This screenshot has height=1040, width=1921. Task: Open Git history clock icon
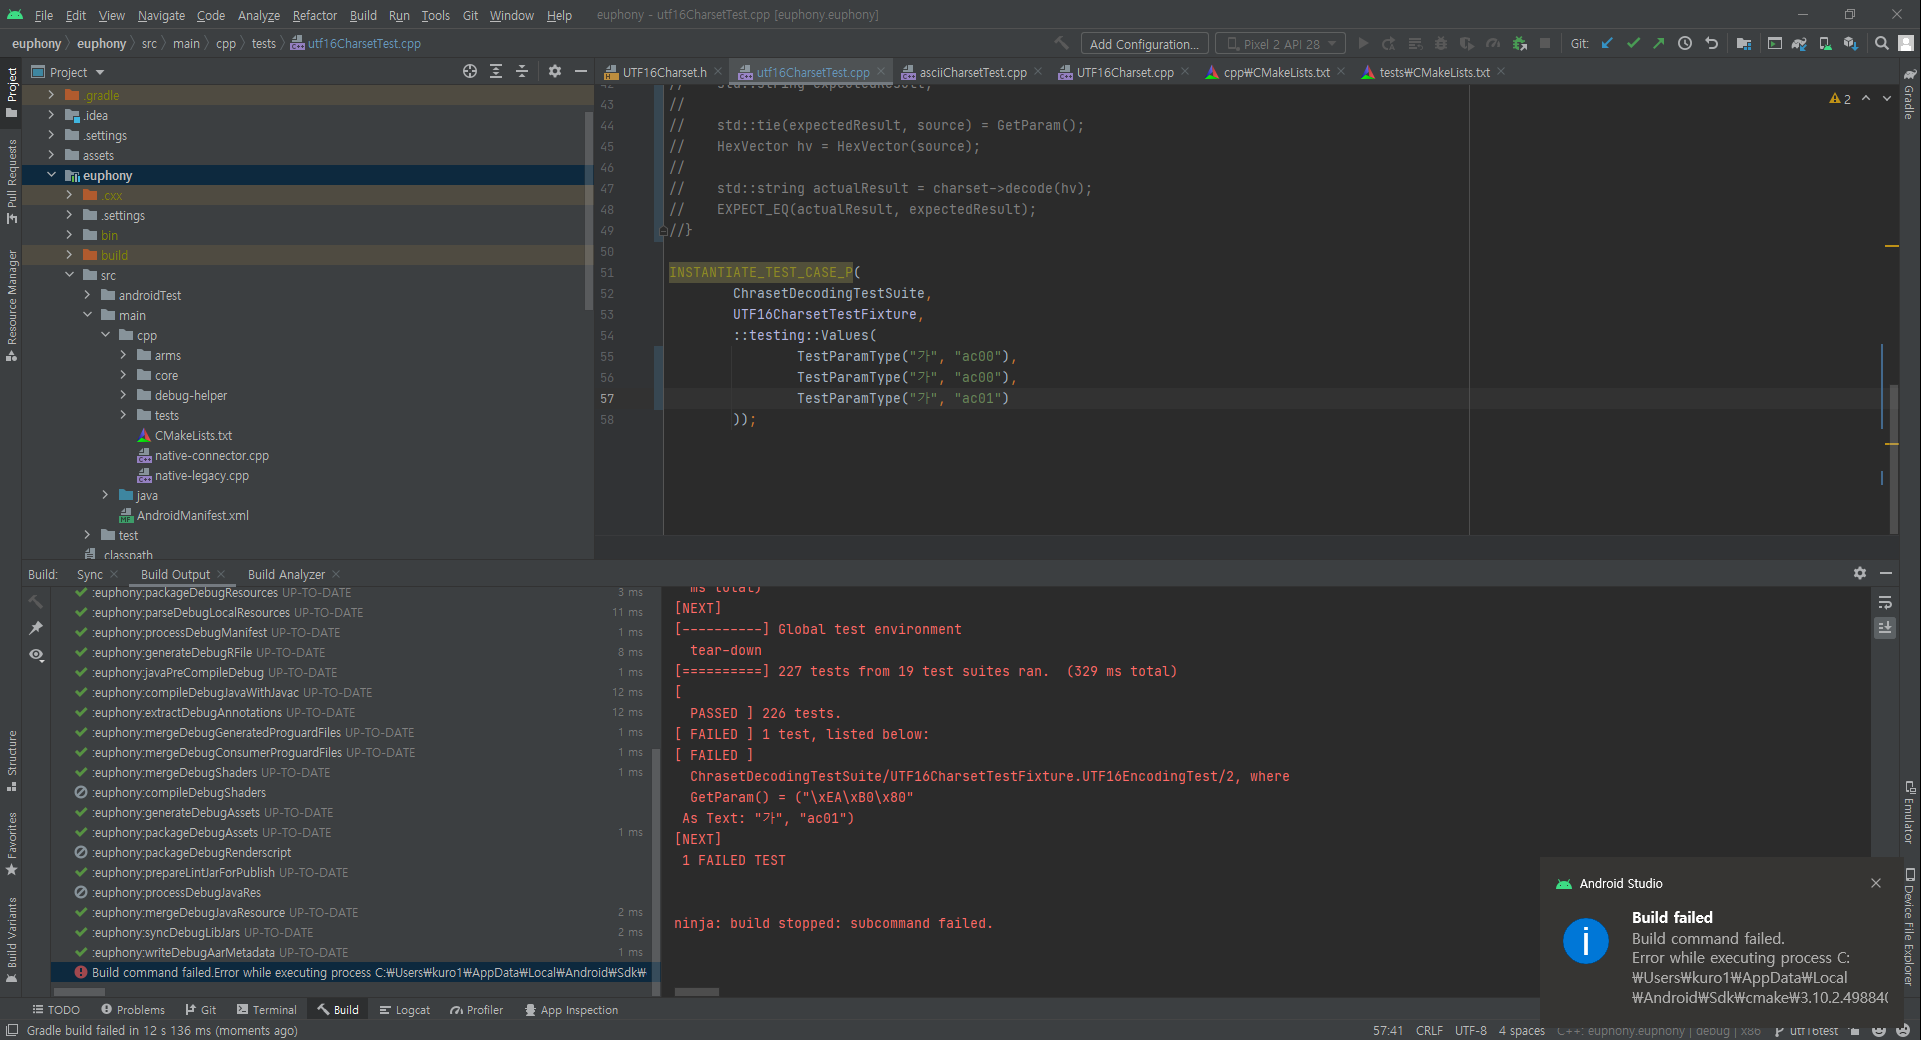1685,43
